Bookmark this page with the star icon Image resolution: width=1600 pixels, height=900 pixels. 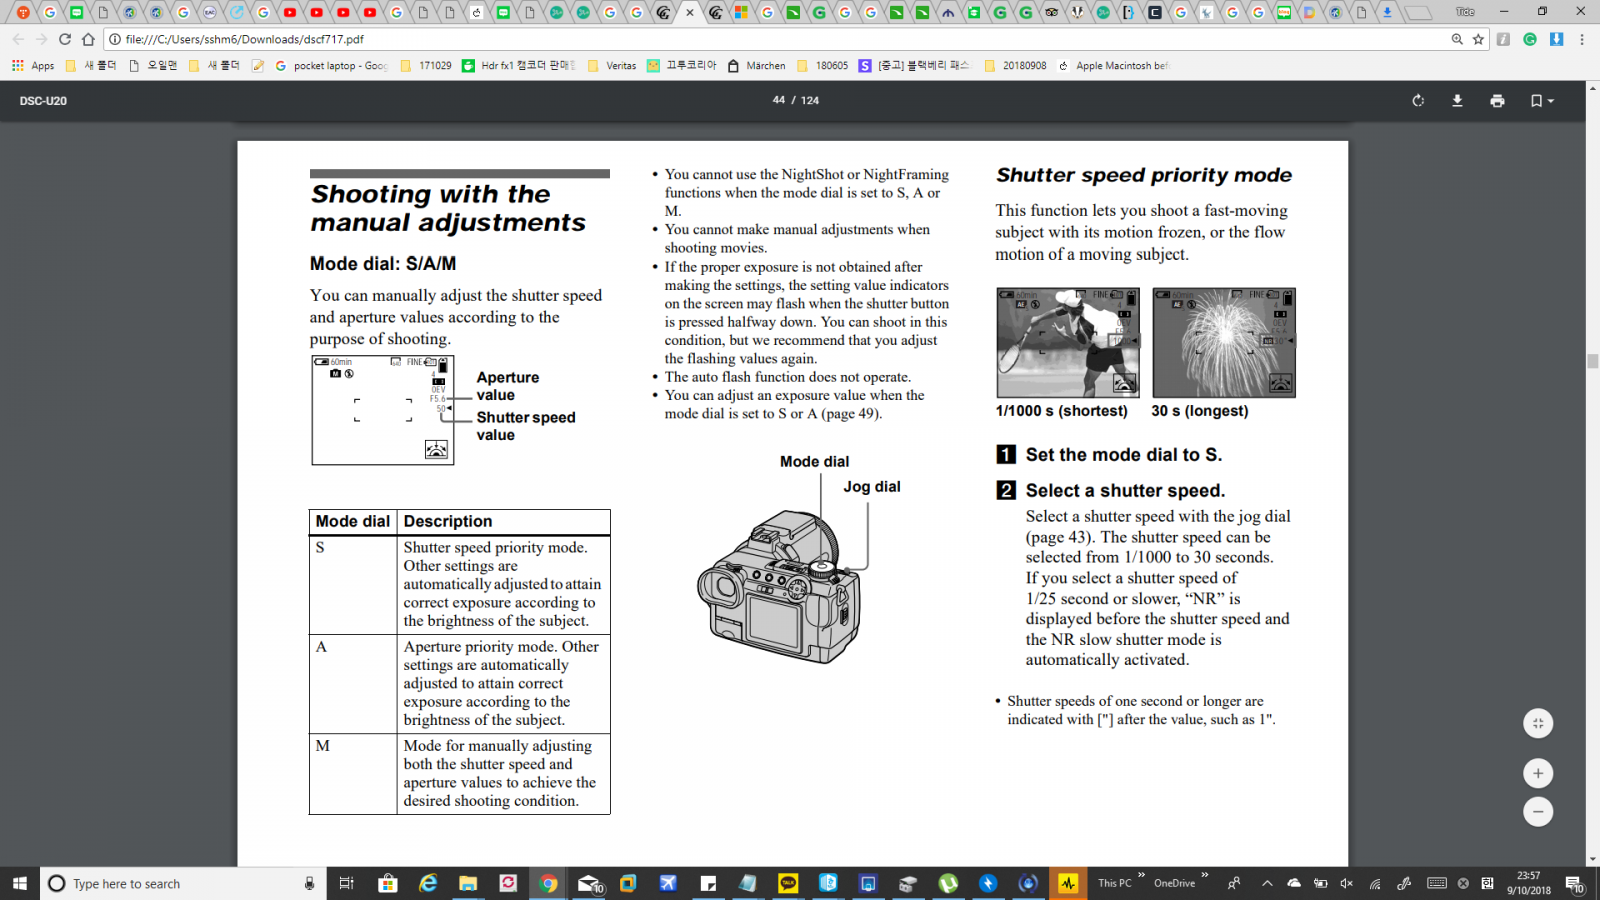(x=1478, y=39)
